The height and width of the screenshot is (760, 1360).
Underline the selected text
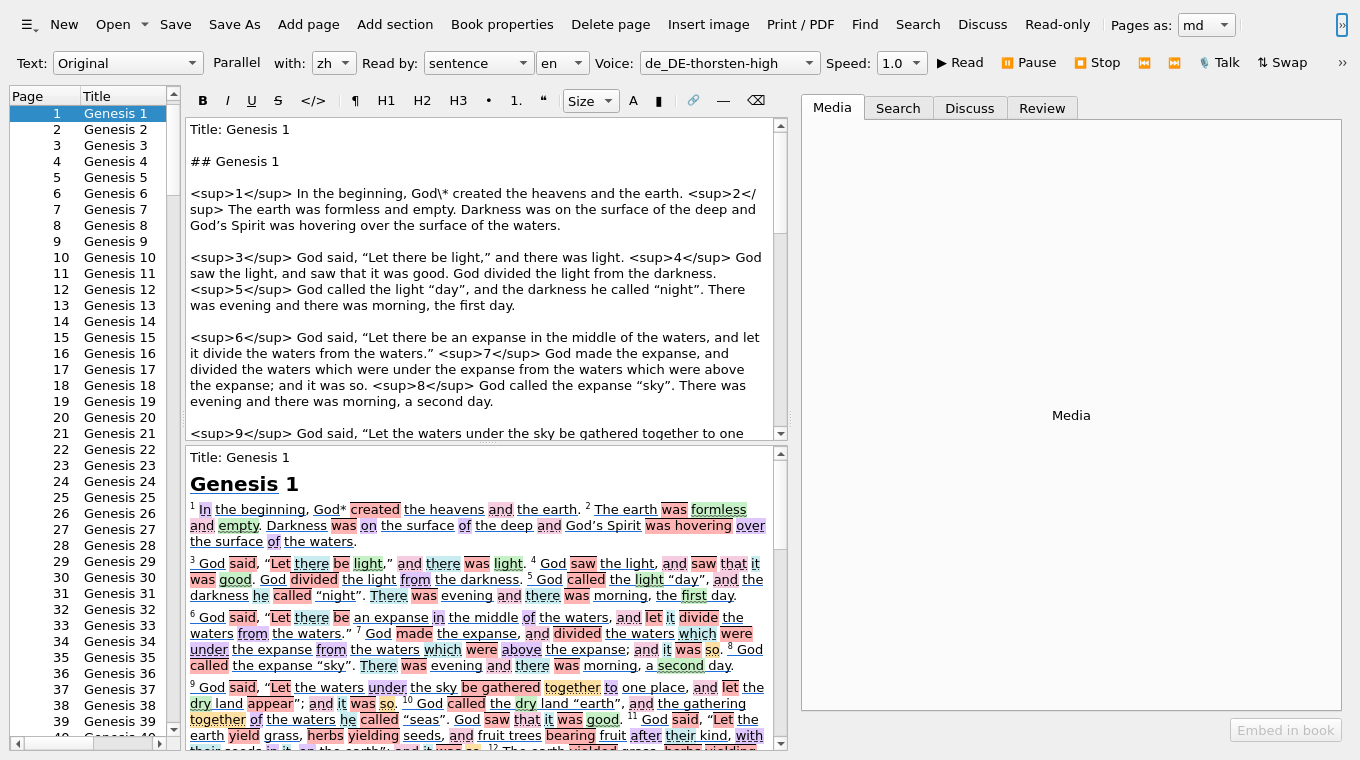251,100
